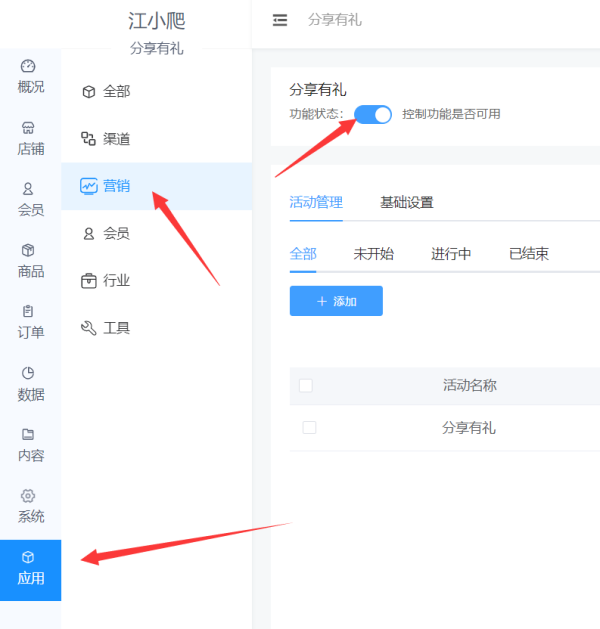Open the 渠道 channel menu item
This screenshot has height=629, width=600.
click(x=156, y=139)
